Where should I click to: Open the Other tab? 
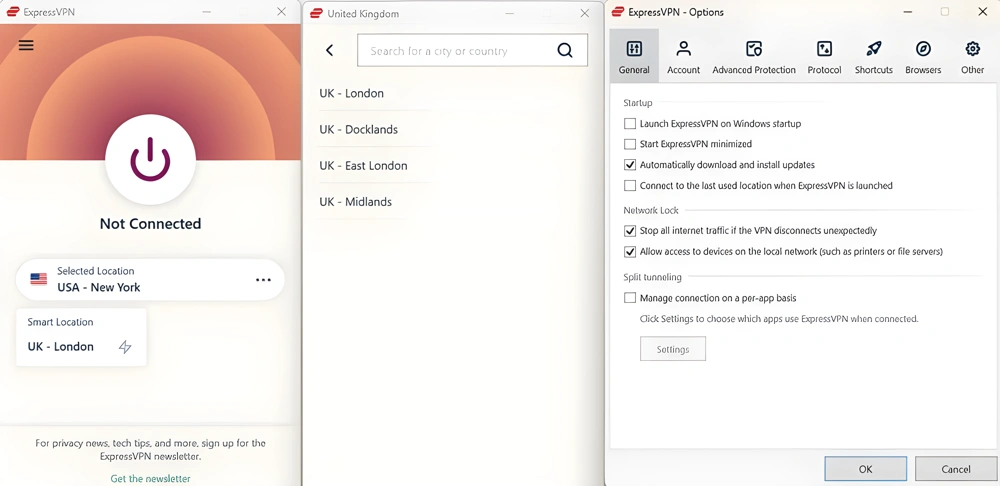click(x=973, y=56)
